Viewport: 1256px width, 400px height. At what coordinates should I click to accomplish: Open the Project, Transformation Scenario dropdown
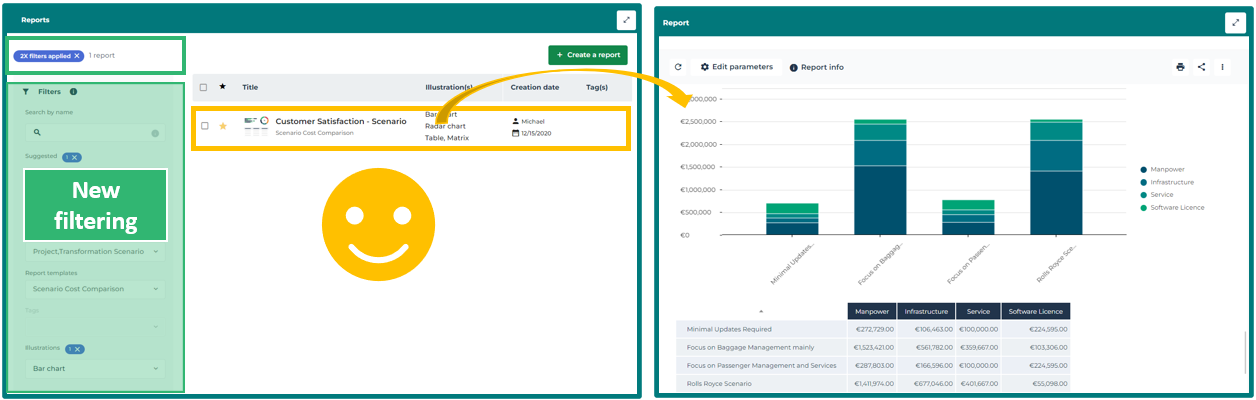[x=95, y=252]
